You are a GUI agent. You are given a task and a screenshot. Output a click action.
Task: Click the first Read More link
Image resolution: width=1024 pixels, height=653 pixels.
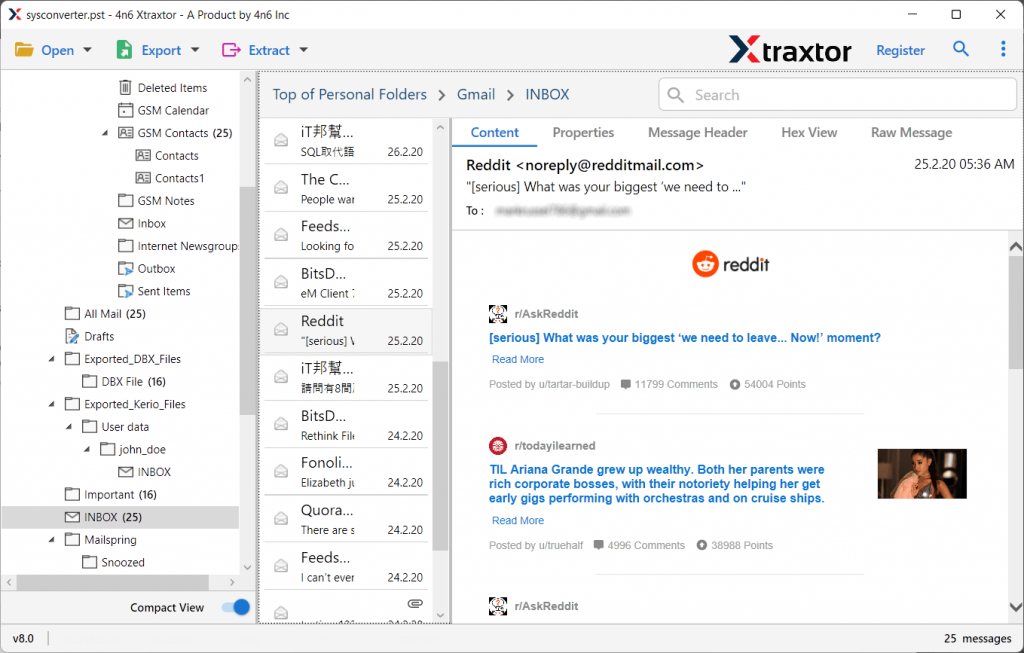coord(518,359)
